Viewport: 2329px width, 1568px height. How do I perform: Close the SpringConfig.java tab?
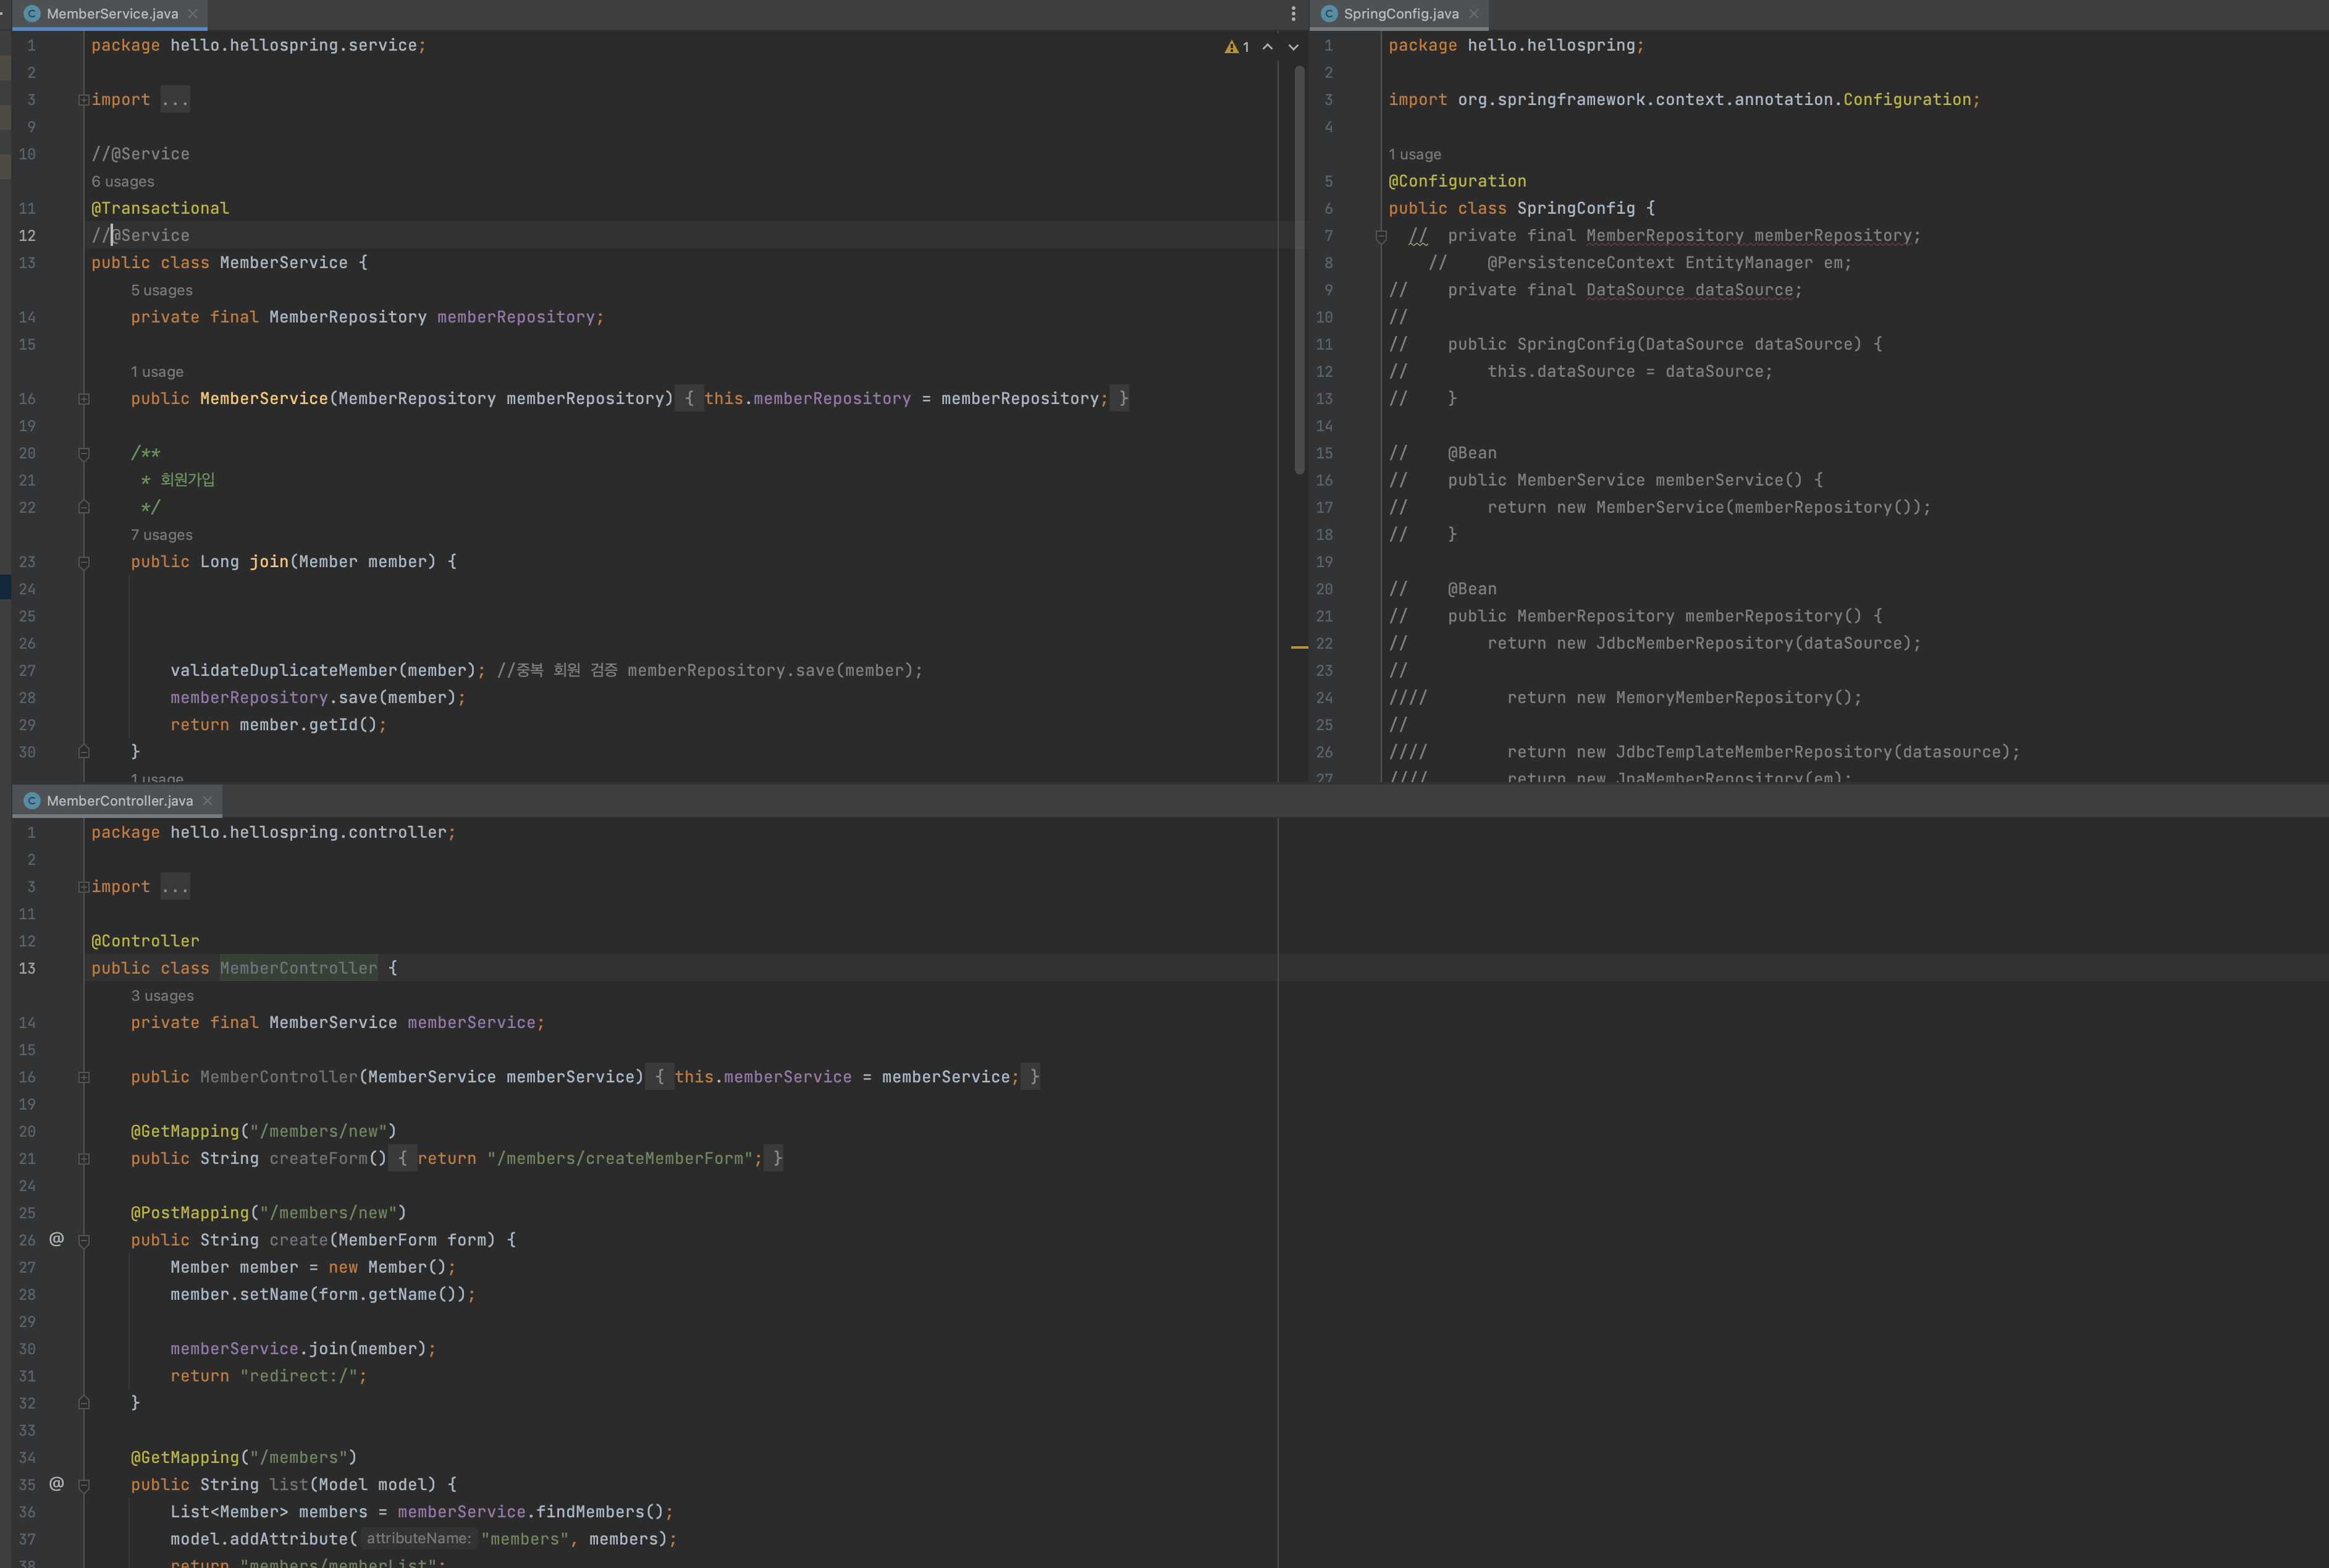(x=1473, y=14)
